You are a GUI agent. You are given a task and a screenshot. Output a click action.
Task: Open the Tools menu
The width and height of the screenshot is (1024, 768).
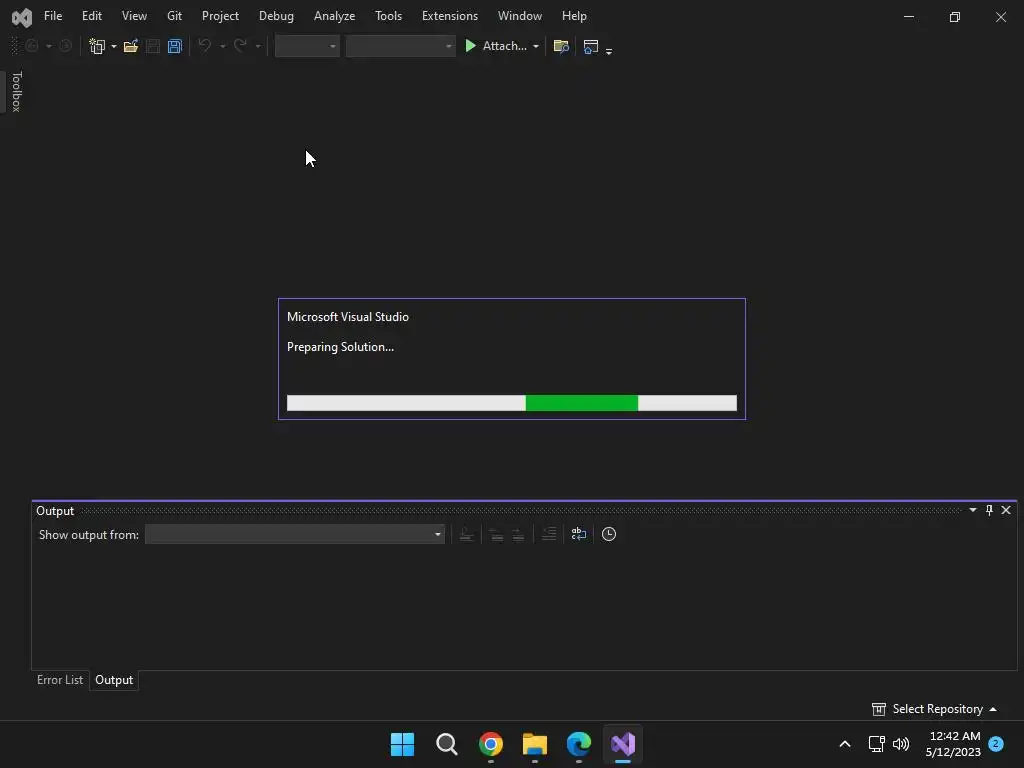[388, 16]
